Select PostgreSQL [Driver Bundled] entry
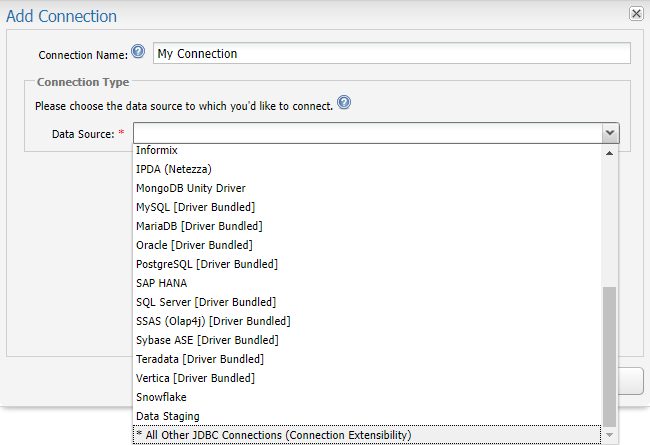Image resolution: width=650 pixels, height=445 pixels. coord(367,265)
